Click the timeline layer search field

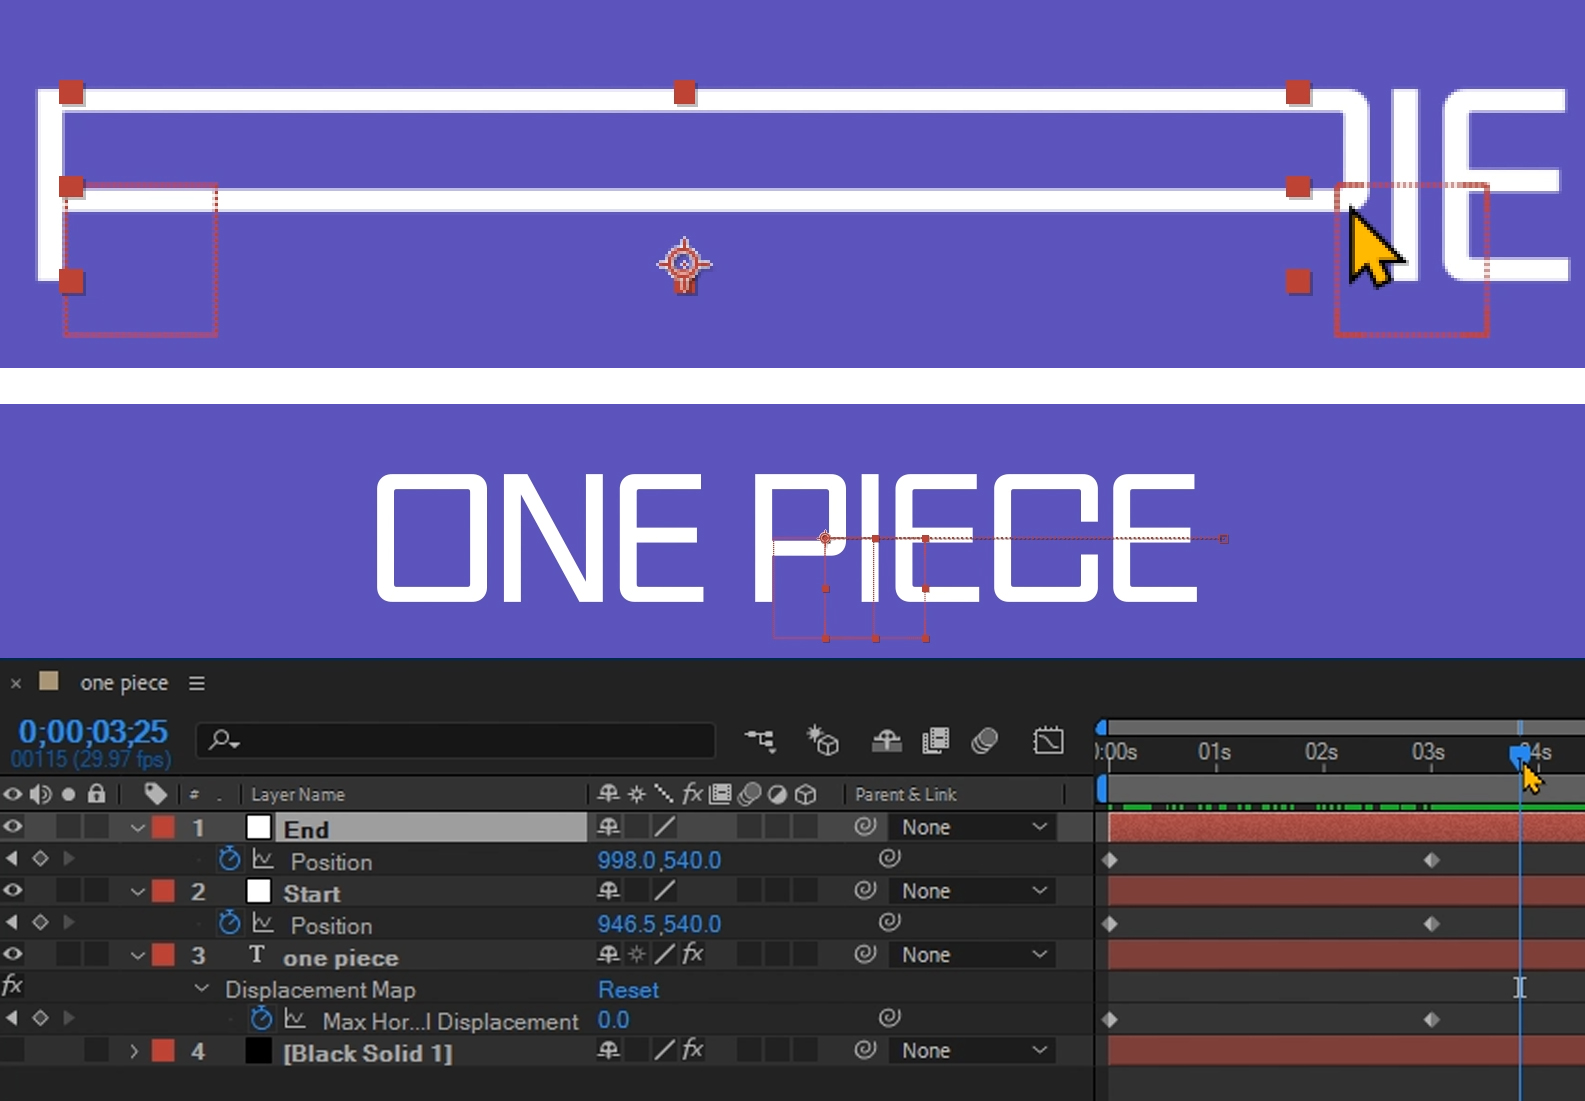tap(456, 740)
